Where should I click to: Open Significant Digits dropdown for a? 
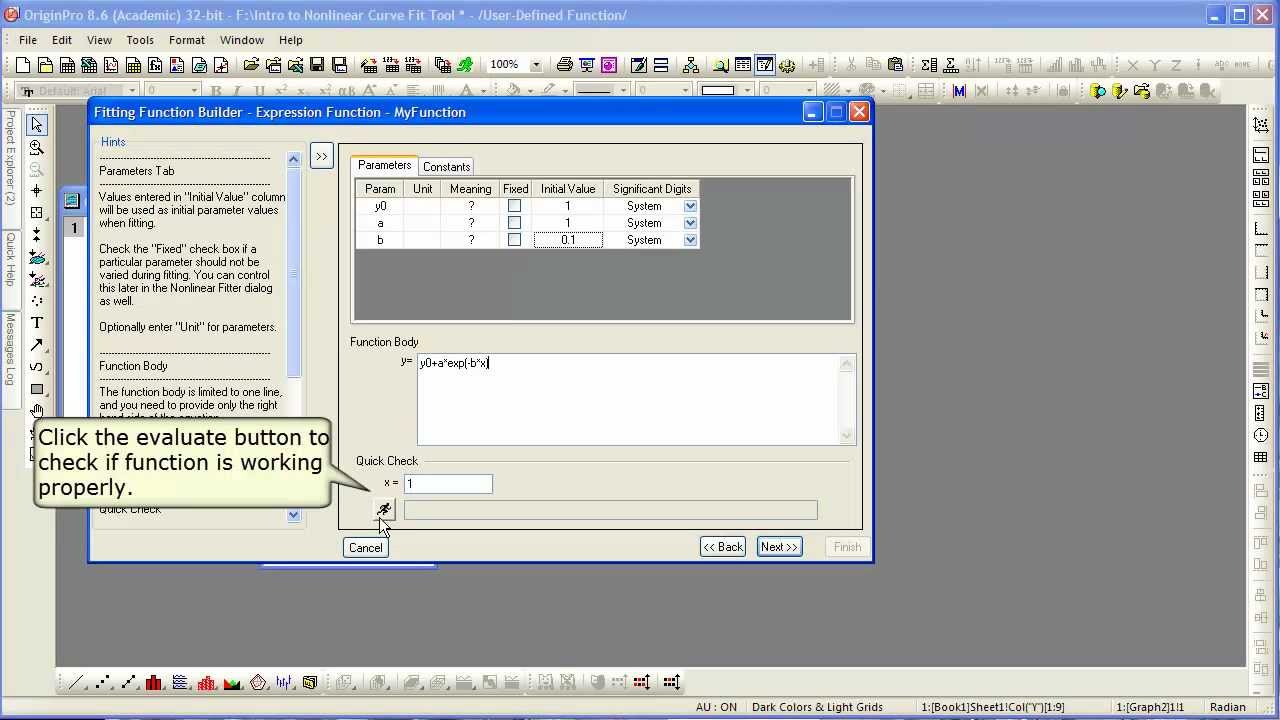tap(690, 223)
